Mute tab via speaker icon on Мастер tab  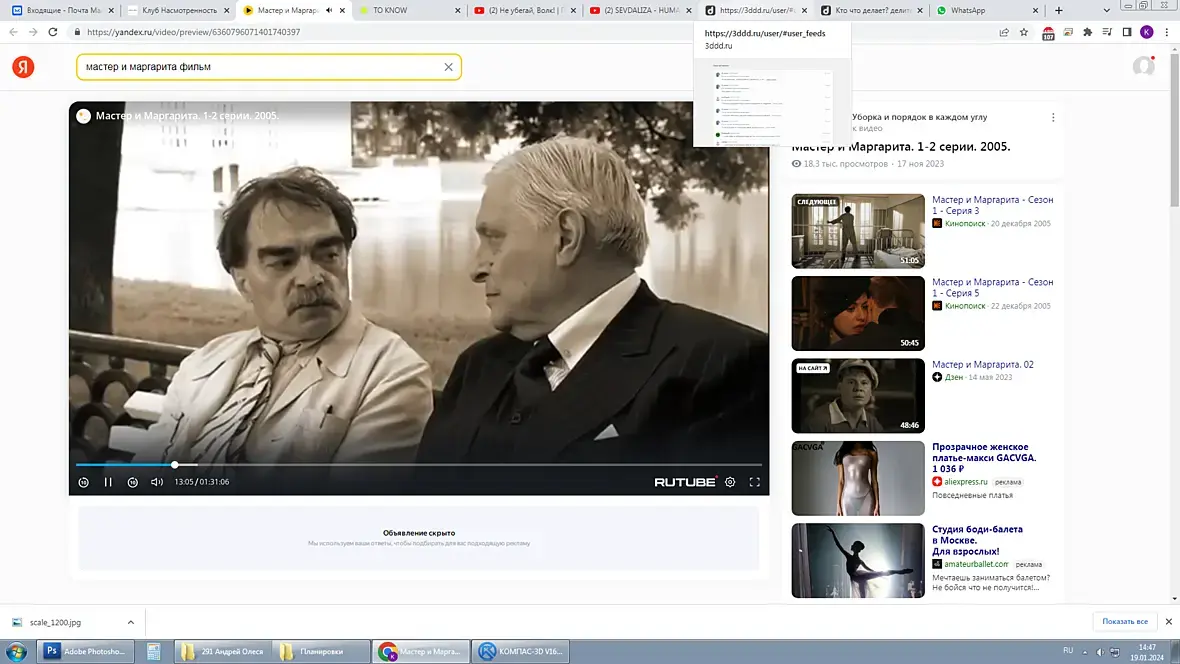click(x=329, y=11)
